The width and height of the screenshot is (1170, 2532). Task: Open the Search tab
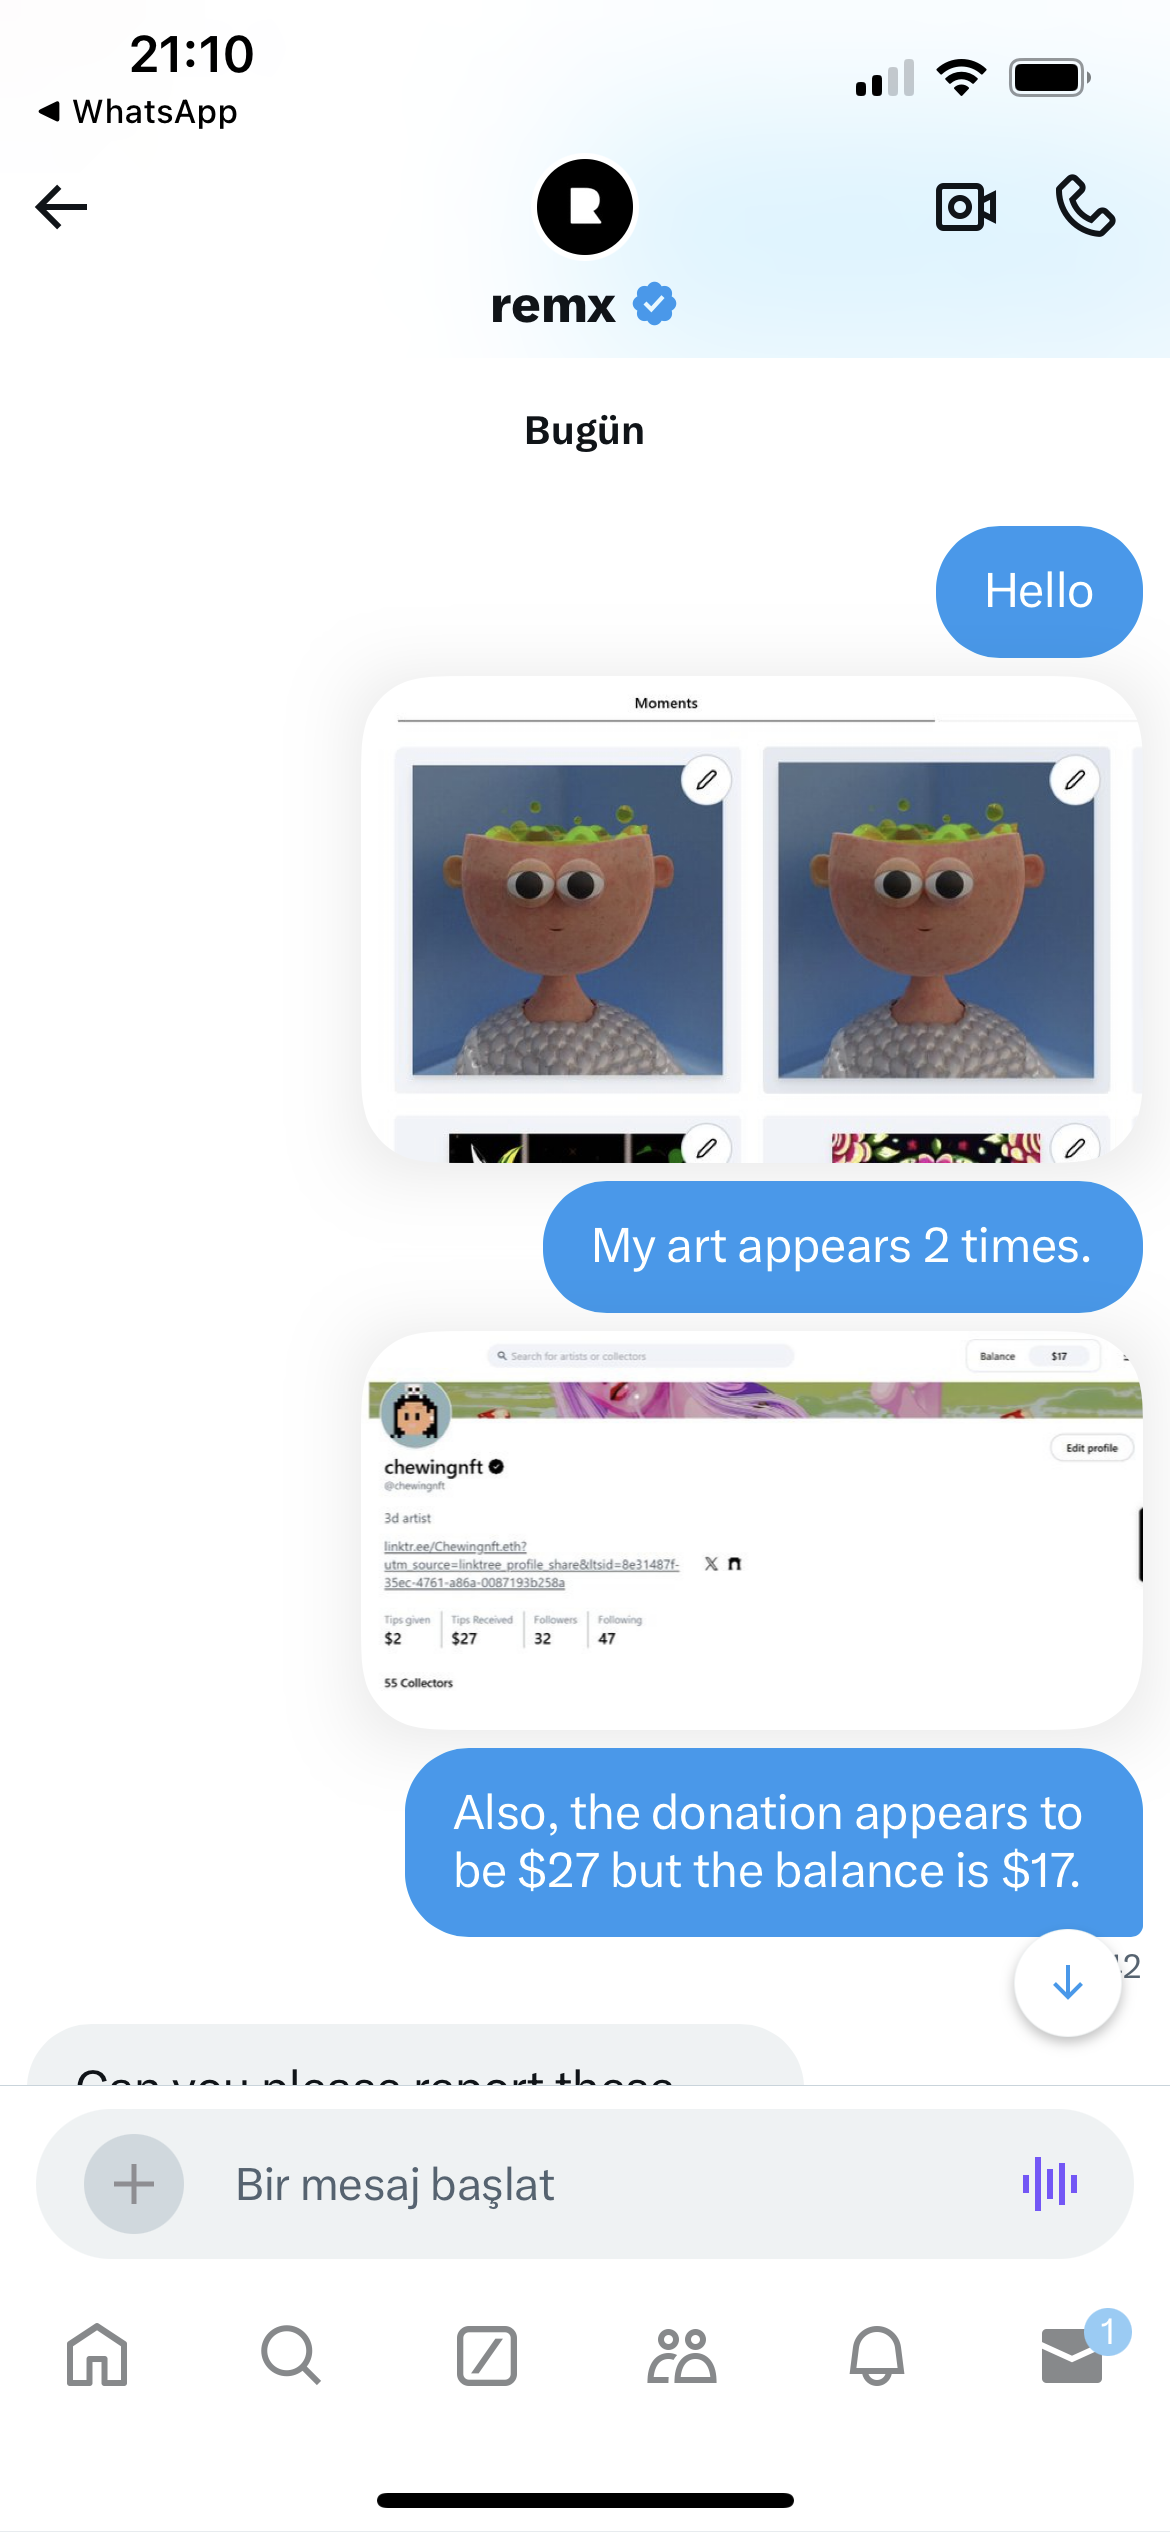[x=291, y=2355]
